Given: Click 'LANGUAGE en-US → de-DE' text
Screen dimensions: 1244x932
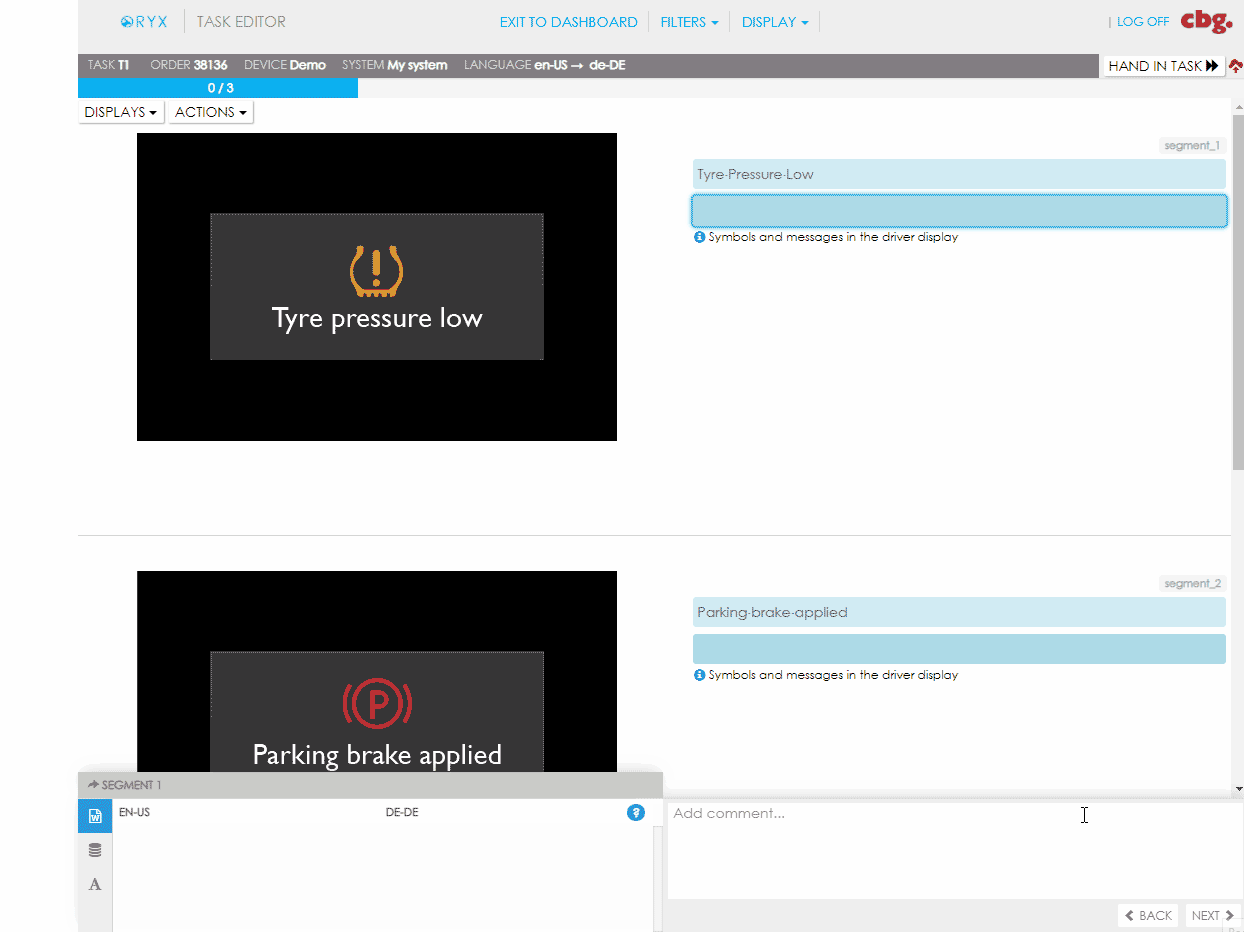Looking at the screenshot, I should tap(544, 65).
